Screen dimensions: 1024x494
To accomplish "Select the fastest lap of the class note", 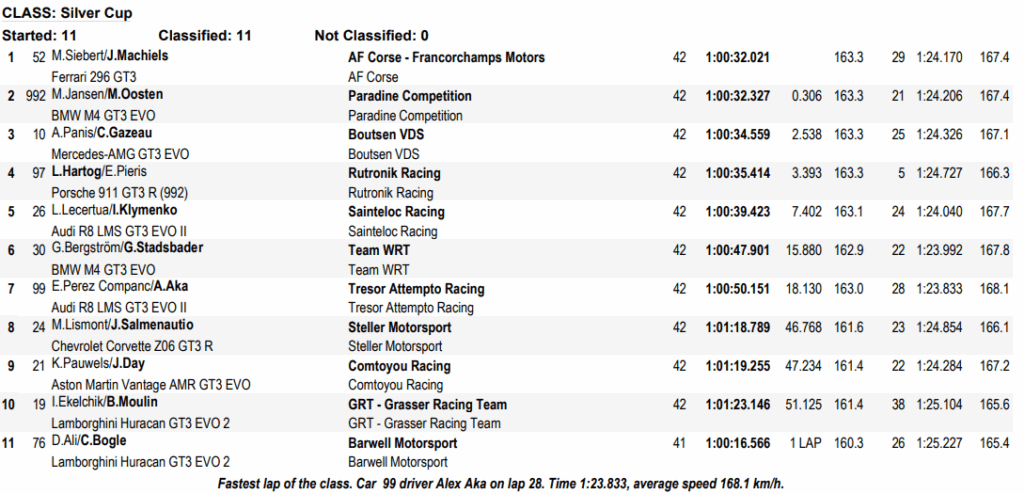I will pos(500,484).
